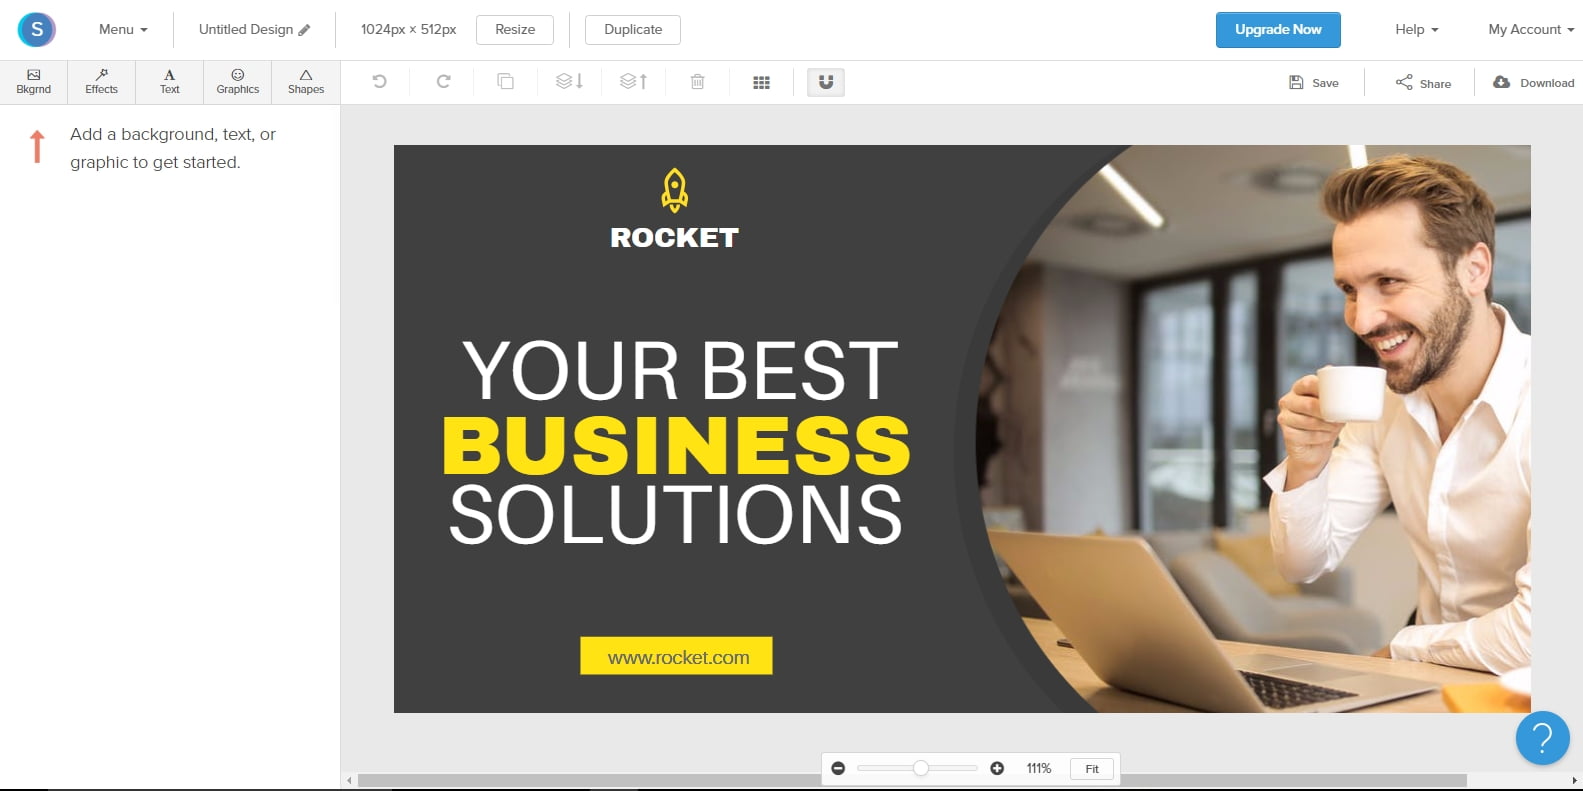Download the design
The width and height of the screenshot is (1583, 791).
pyautogui.click(x=1534, y=83)
